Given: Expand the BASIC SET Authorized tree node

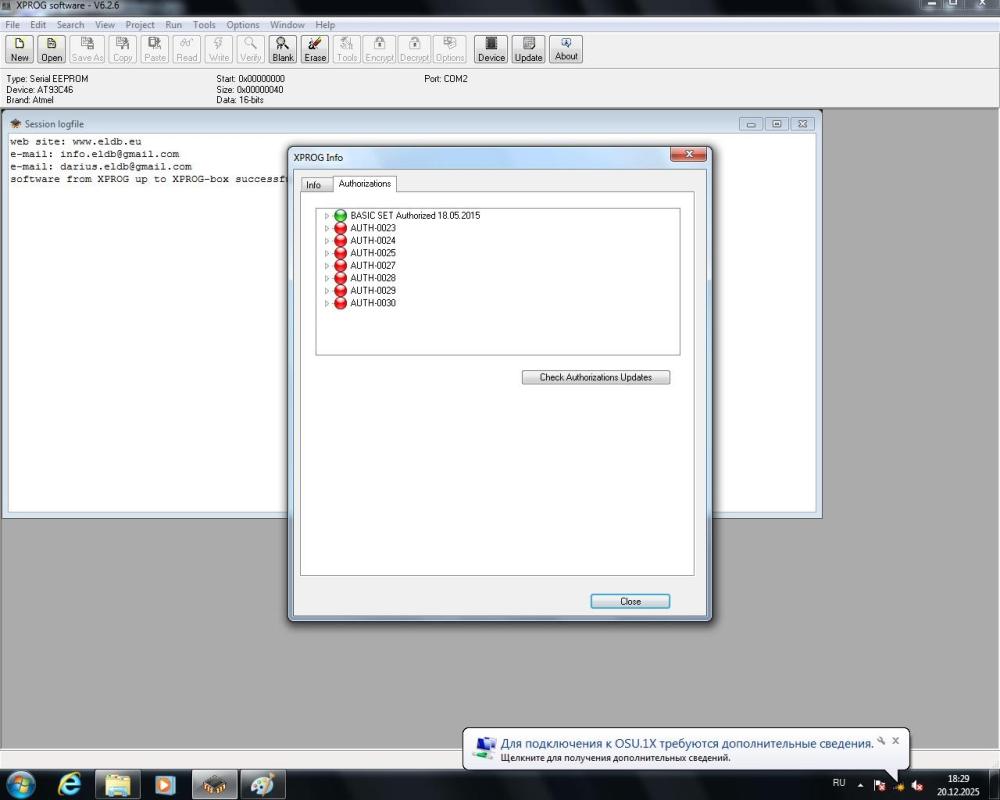Looking at the screenshot, I should coord(327,216).
